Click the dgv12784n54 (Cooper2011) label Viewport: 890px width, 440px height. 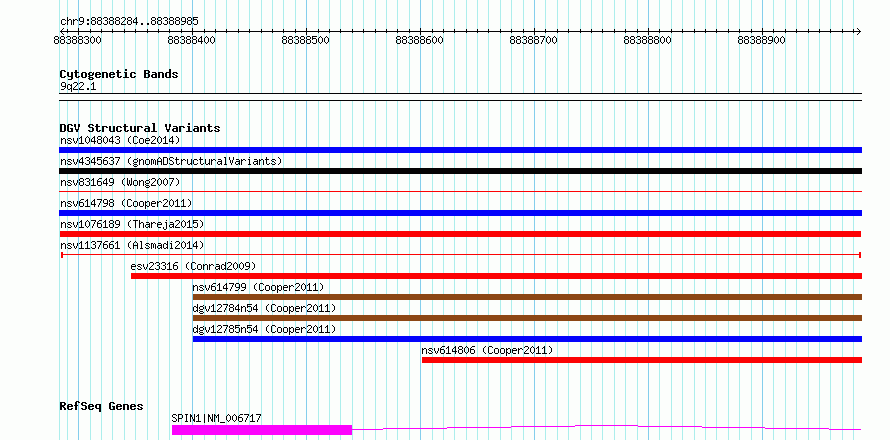tap(265, 308)
